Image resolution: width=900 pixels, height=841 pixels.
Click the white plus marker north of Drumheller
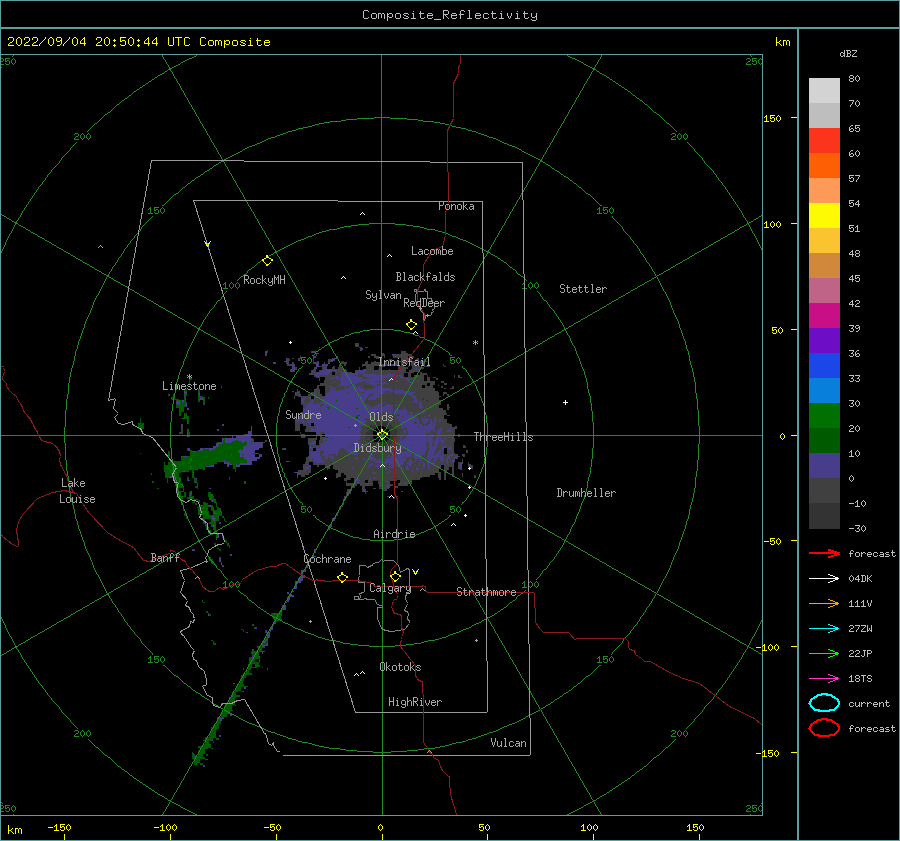565,402
